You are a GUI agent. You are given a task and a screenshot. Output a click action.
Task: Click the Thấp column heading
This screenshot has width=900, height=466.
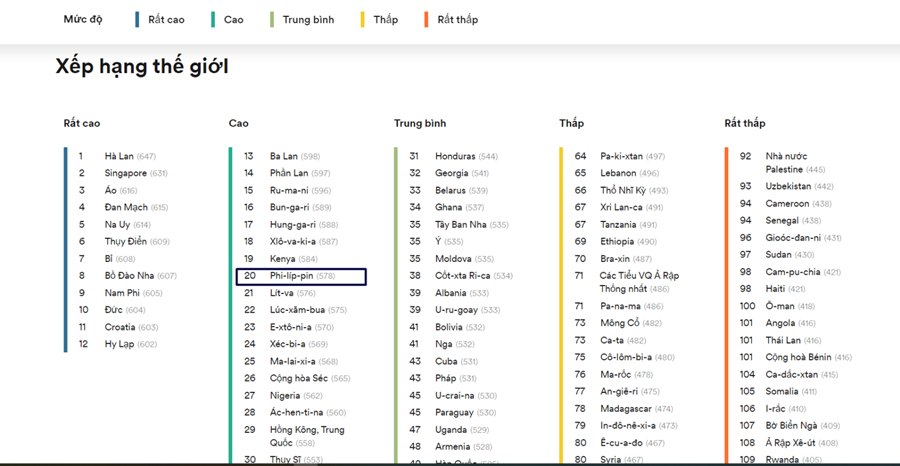[571, 123]
